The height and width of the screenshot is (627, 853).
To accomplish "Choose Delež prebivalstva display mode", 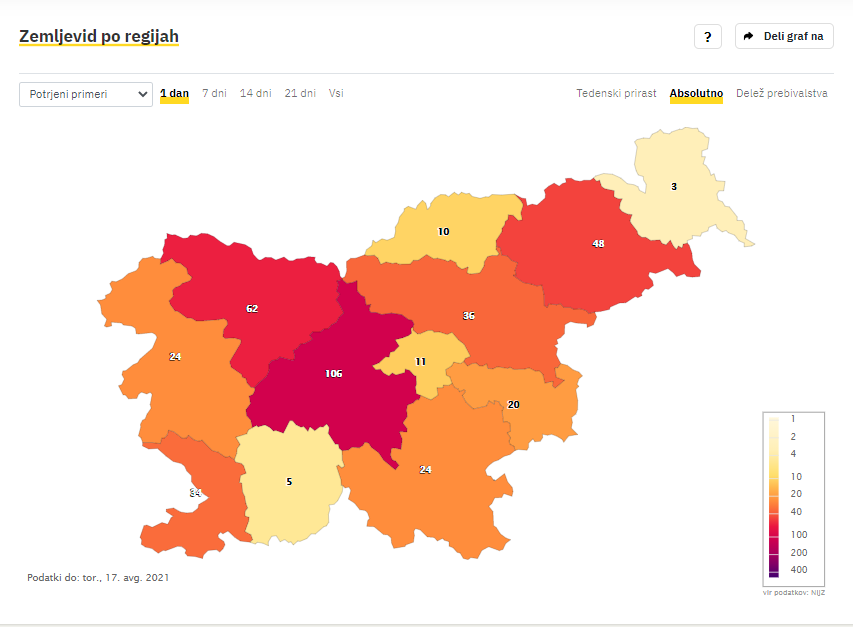I will tap(781, 94).
